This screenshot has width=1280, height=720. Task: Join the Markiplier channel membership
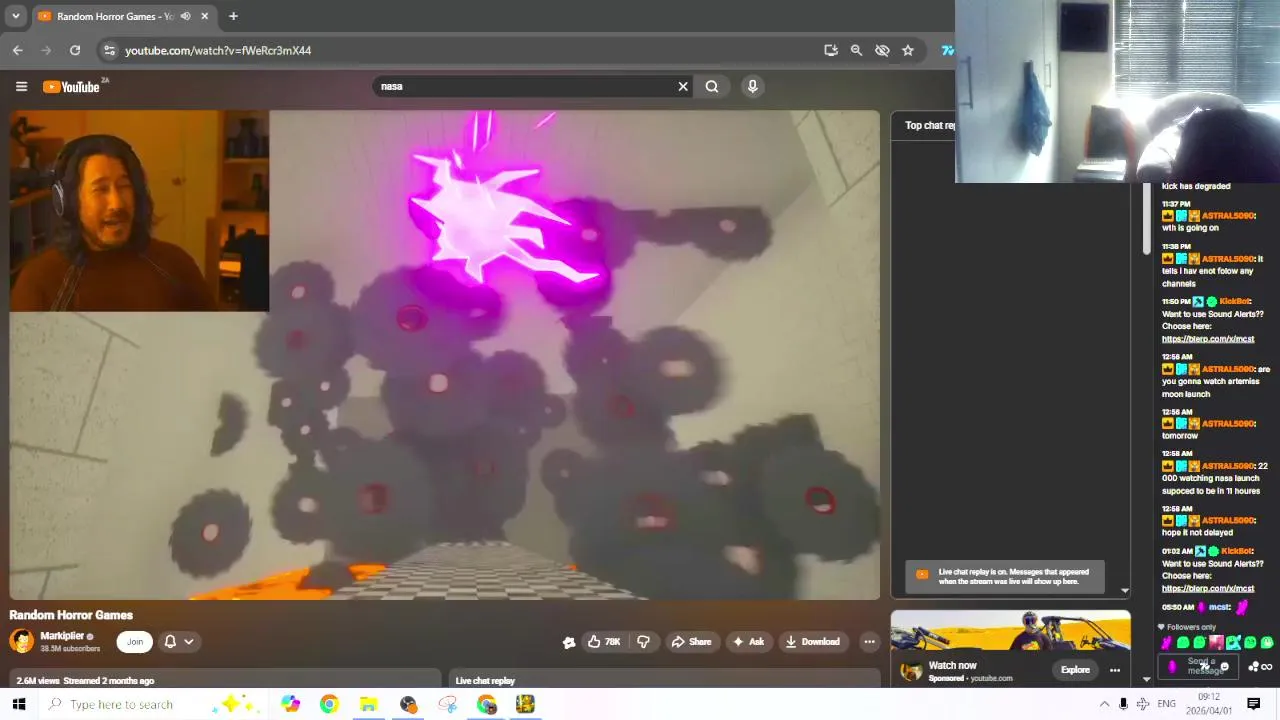coord(135,642)
